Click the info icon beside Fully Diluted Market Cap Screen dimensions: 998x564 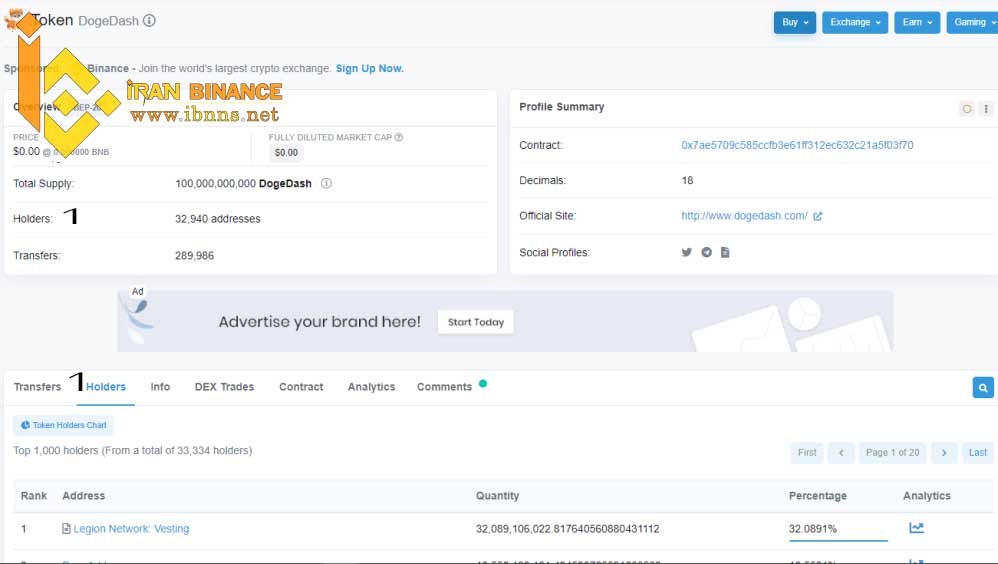[398, 137]
